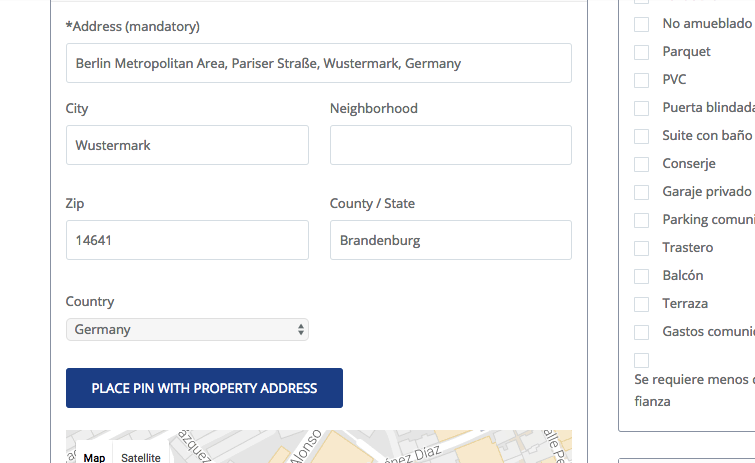
Task: Tick the Parquet checkbox
Action: pos(641,52)
